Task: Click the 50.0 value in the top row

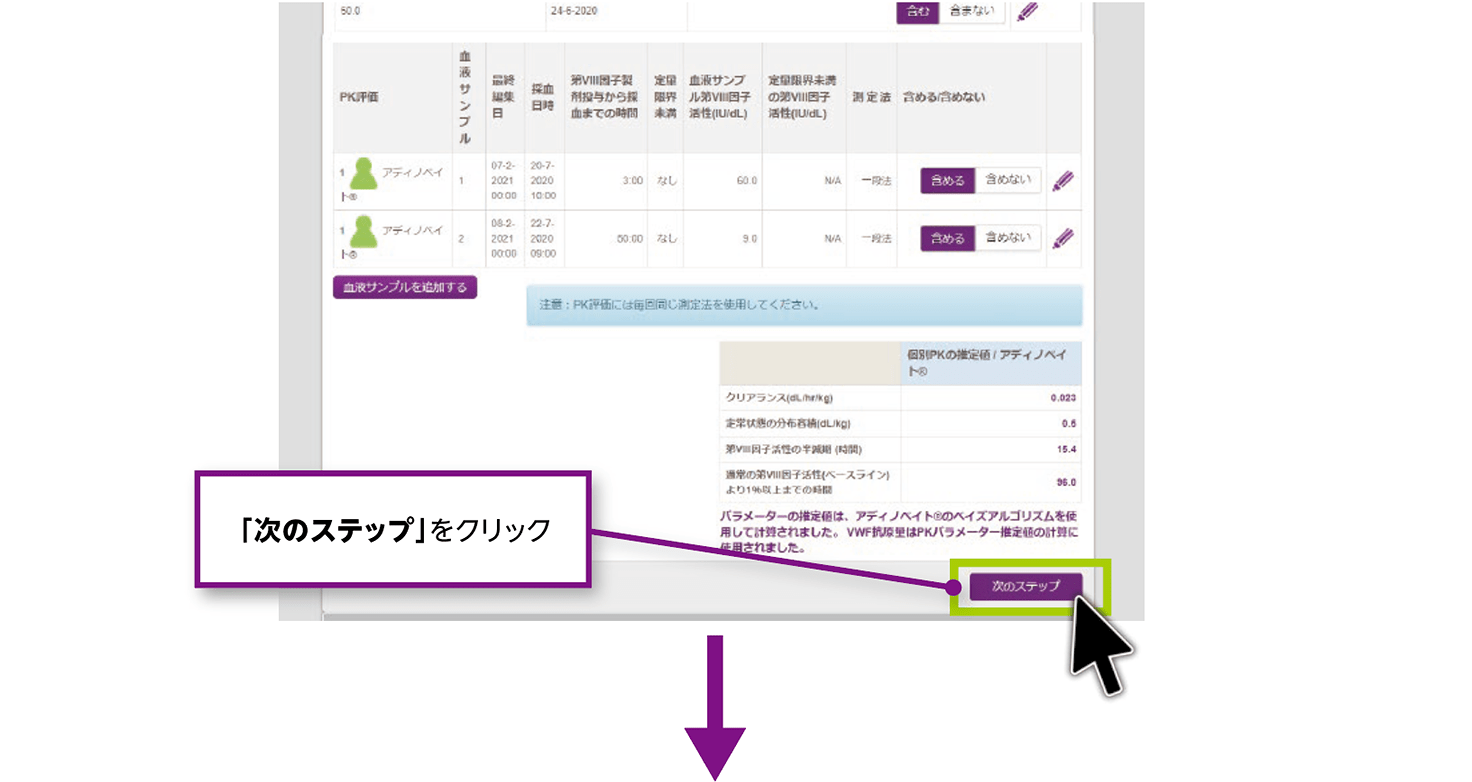Action: point(351,12)
